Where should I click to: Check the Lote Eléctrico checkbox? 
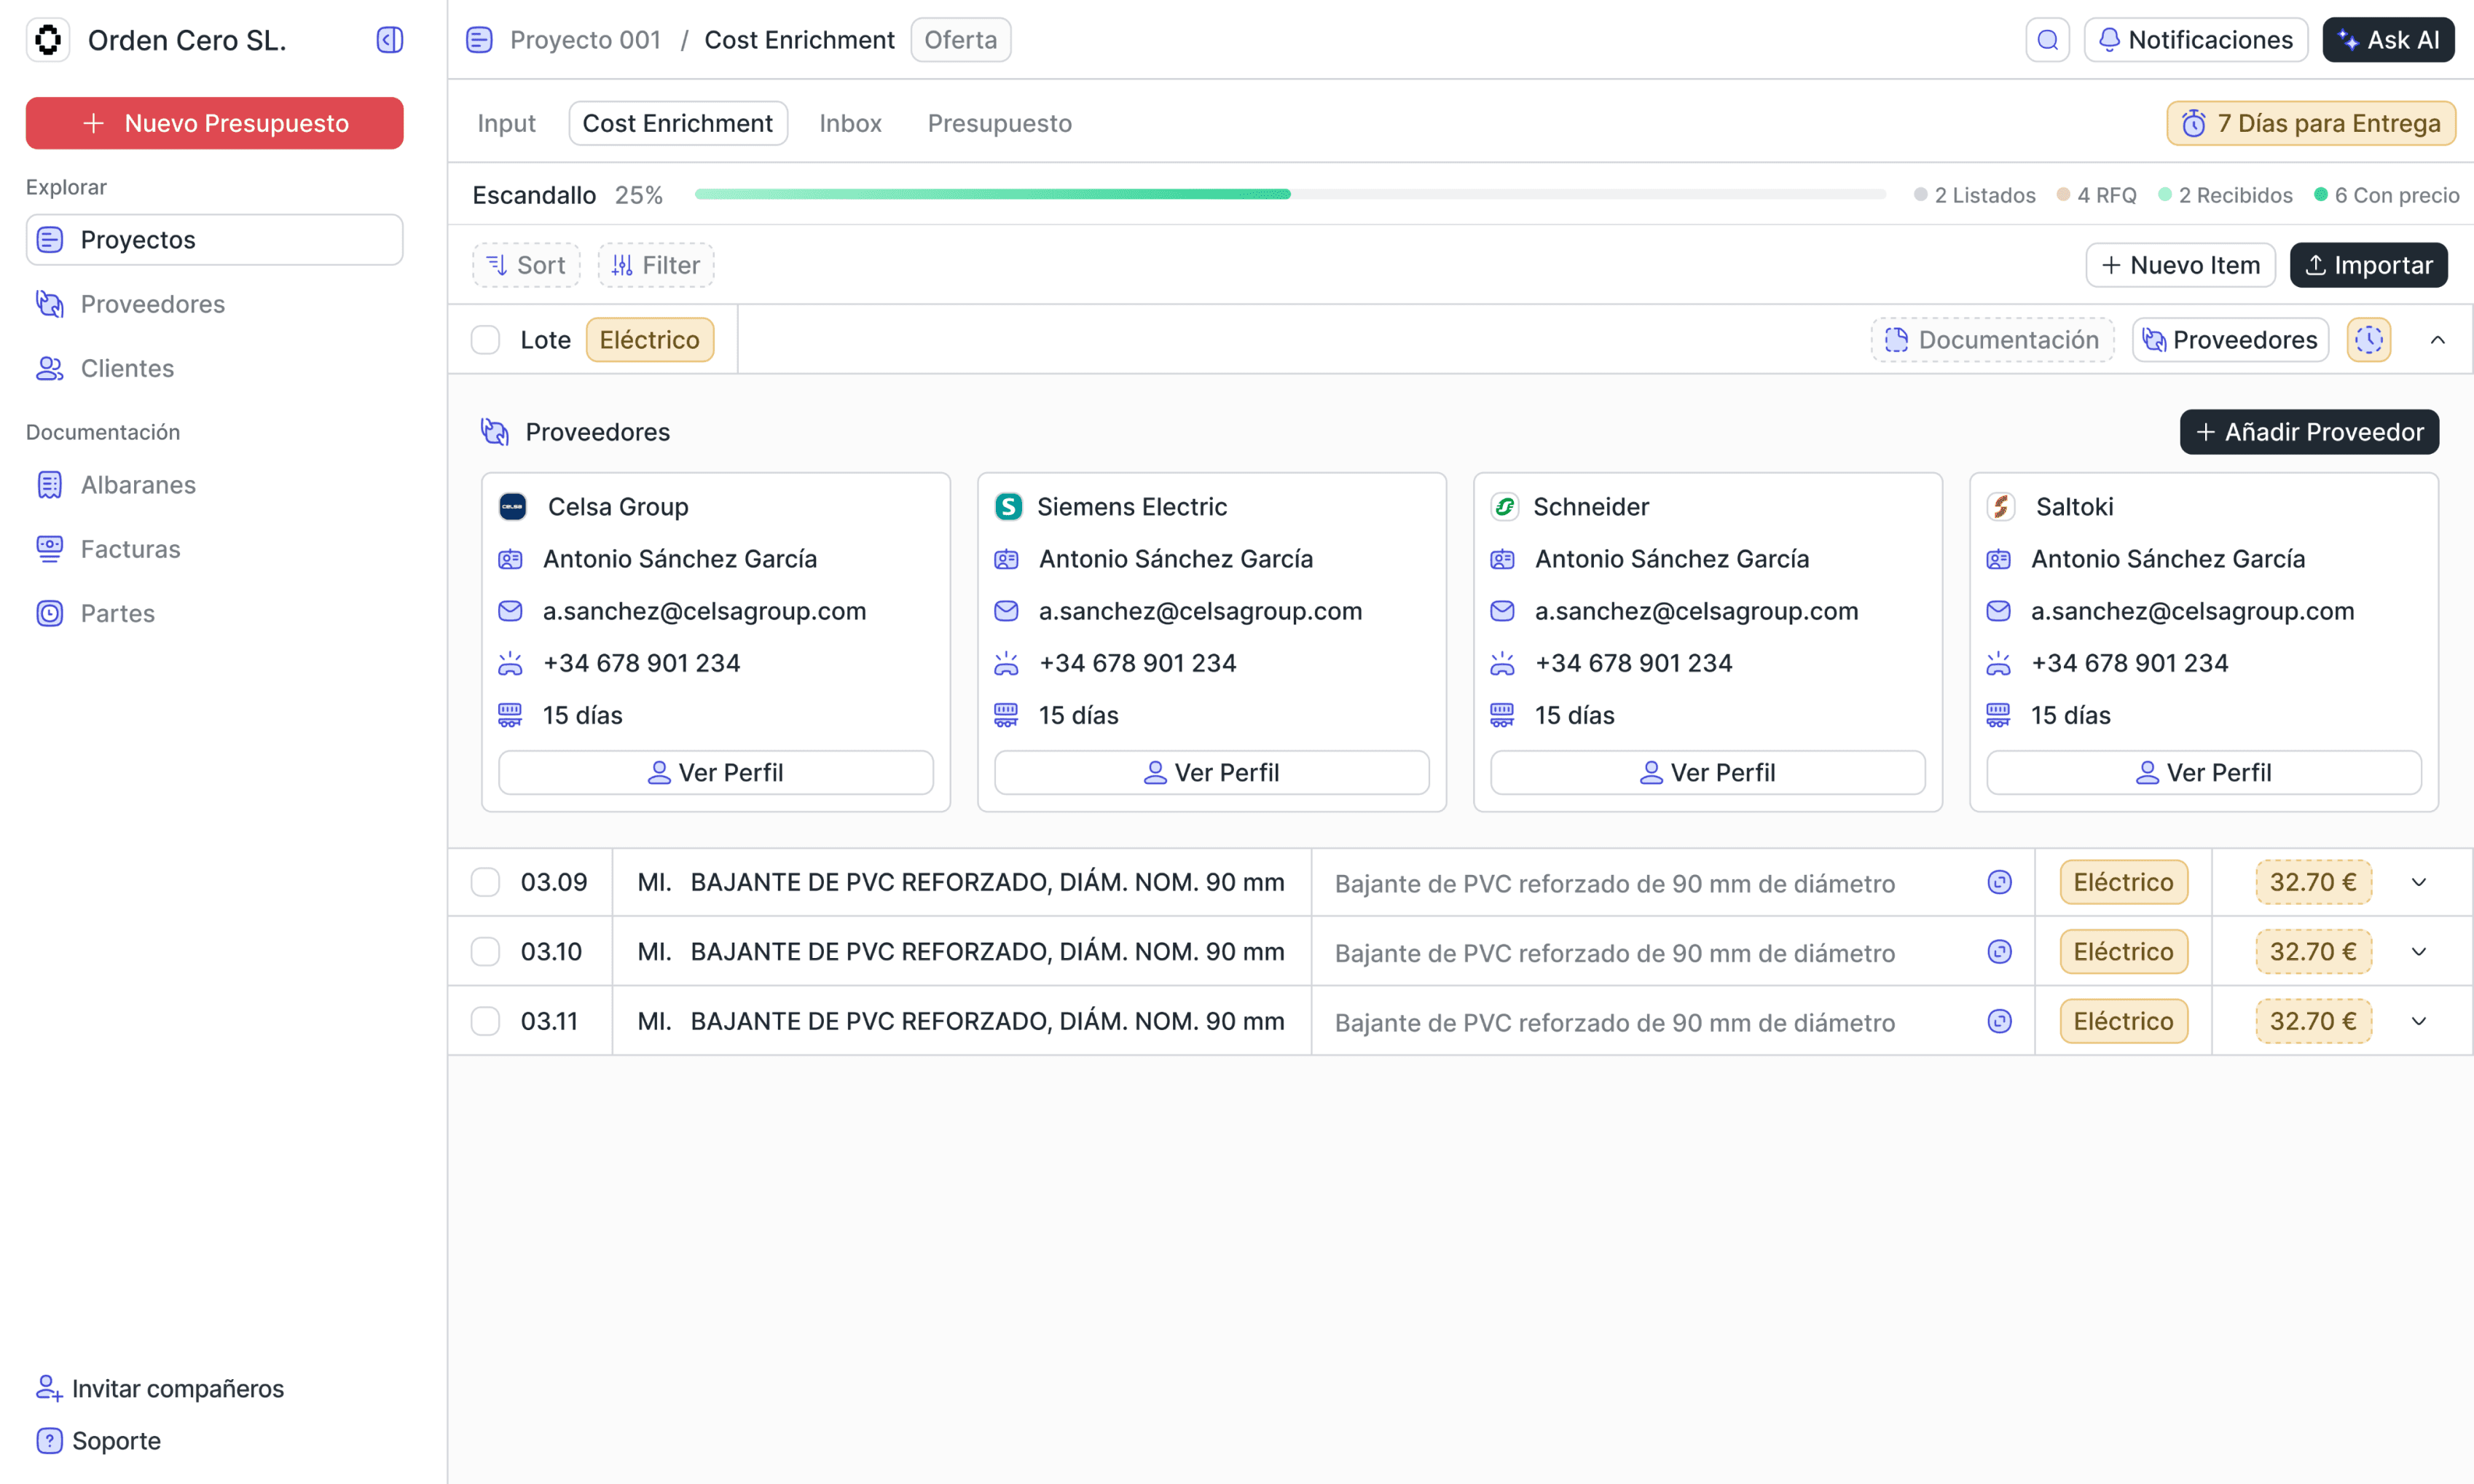(485, 340)
